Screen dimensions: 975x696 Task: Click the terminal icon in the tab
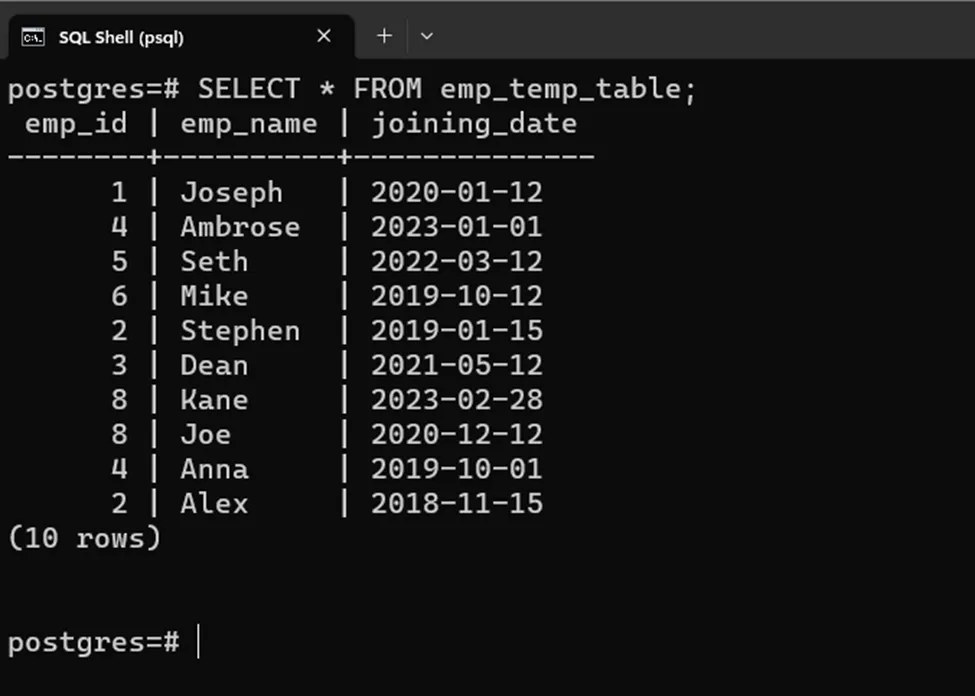[33, 37]
